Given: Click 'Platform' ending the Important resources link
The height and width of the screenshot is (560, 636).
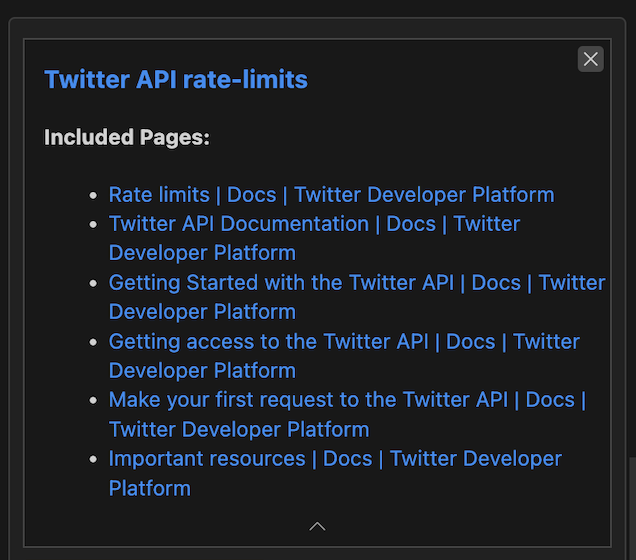Looking at the screenshot, I should 150,488.
